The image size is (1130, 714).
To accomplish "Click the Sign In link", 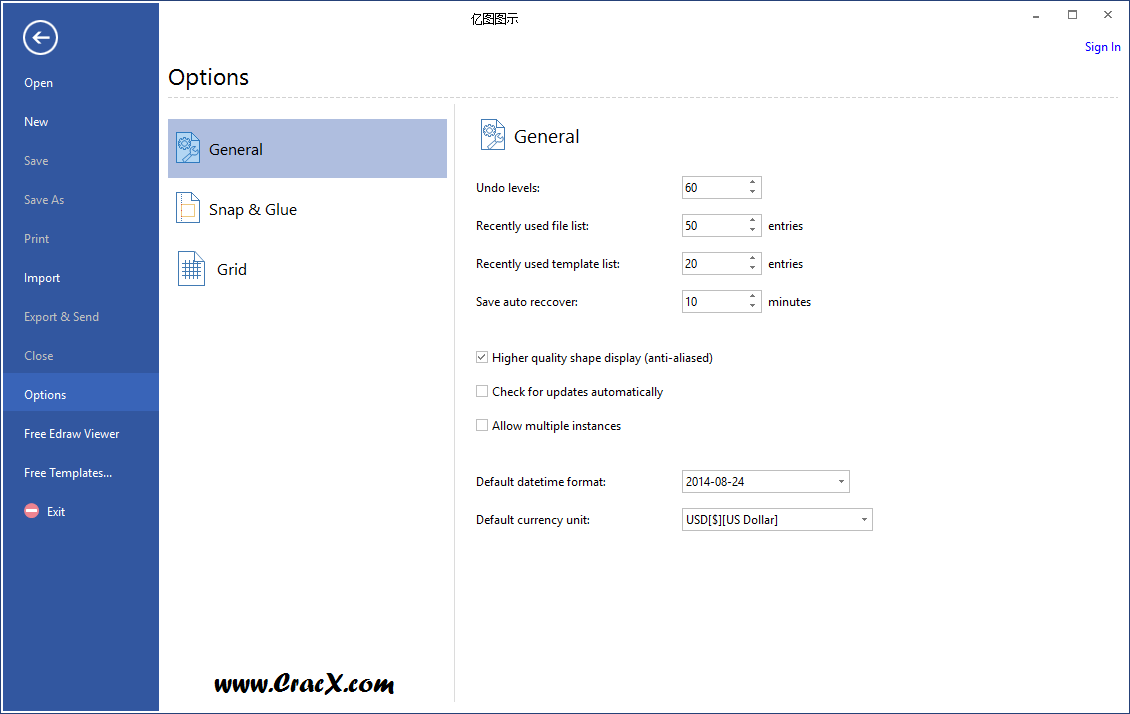I will [1102, 47].
